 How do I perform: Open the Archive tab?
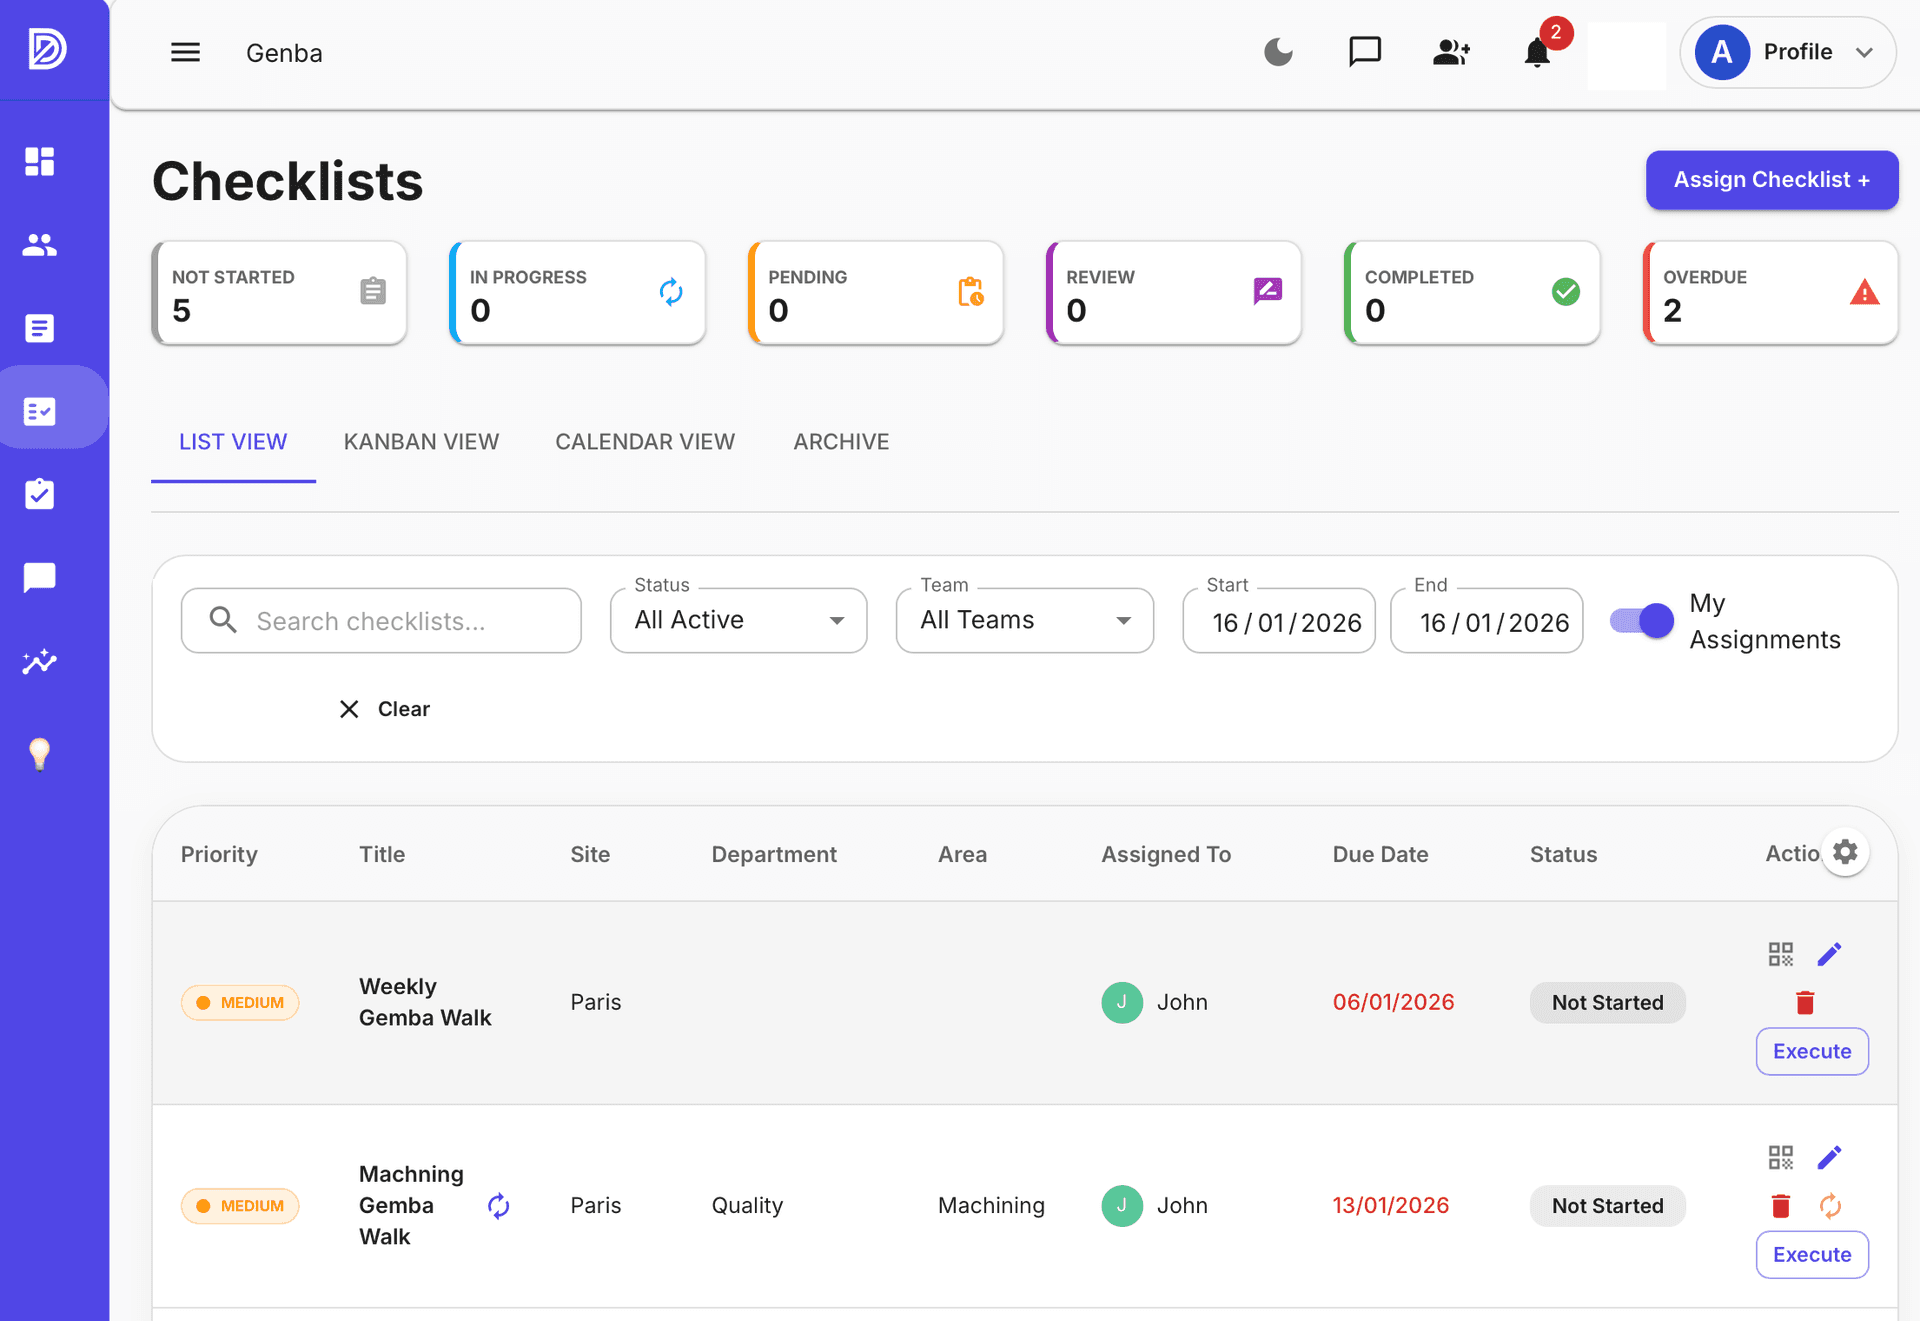pyautogui.click(x=841, y=442)
